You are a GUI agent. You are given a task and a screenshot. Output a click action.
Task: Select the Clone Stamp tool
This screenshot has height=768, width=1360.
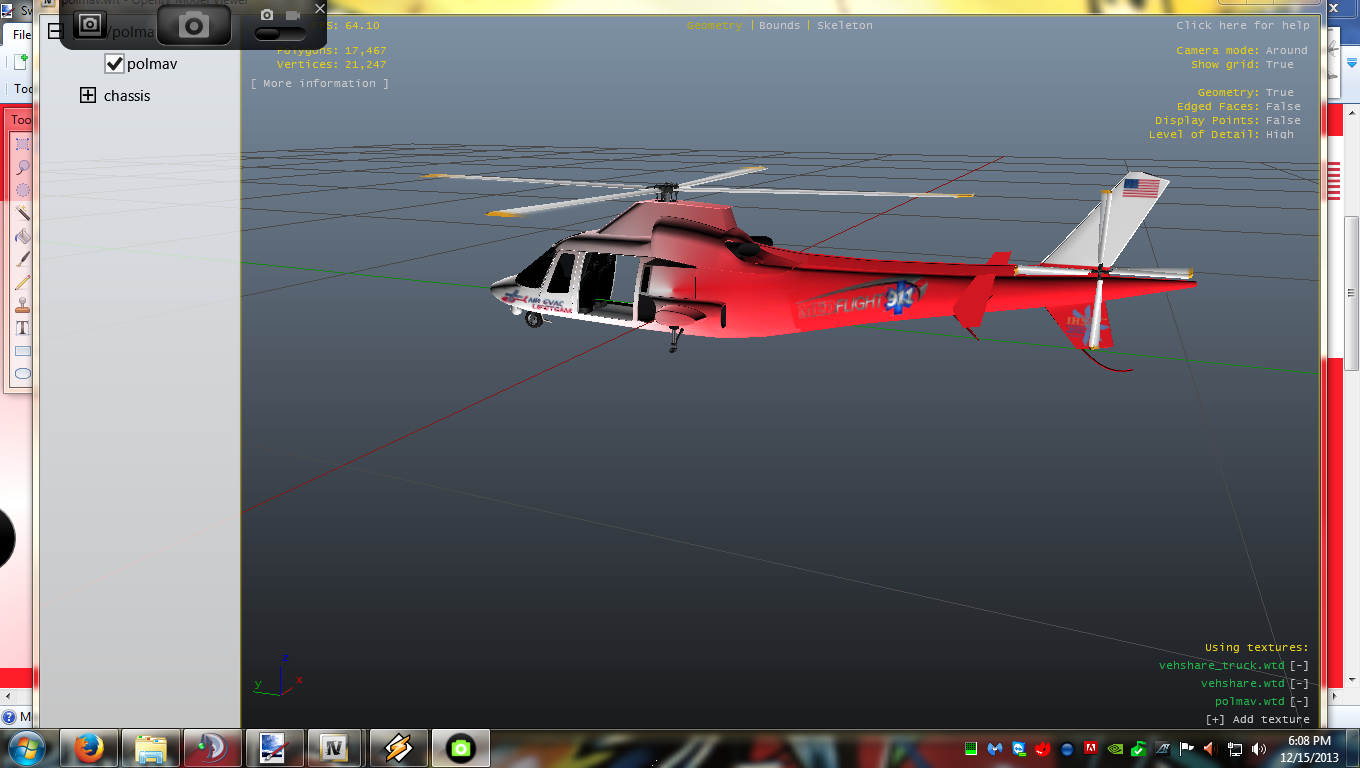[x=22, y=305]
